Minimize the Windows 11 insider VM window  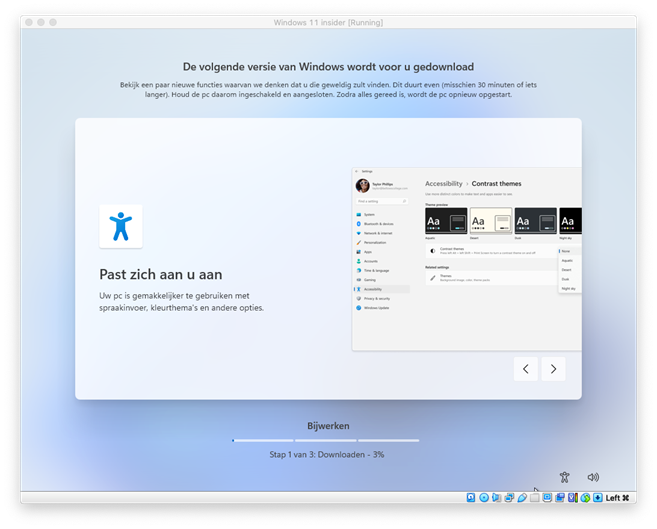(41, 22)
